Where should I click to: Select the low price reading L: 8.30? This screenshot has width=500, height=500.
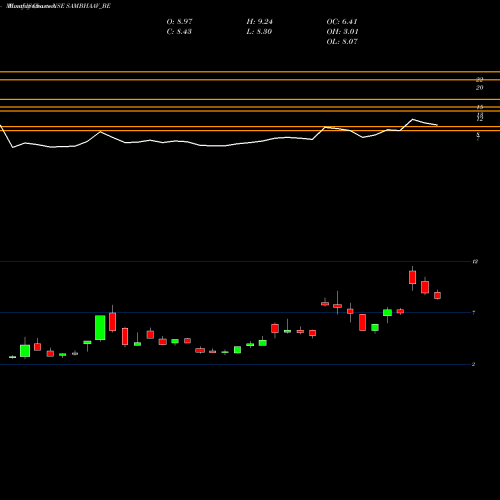[x=259, y=32]
